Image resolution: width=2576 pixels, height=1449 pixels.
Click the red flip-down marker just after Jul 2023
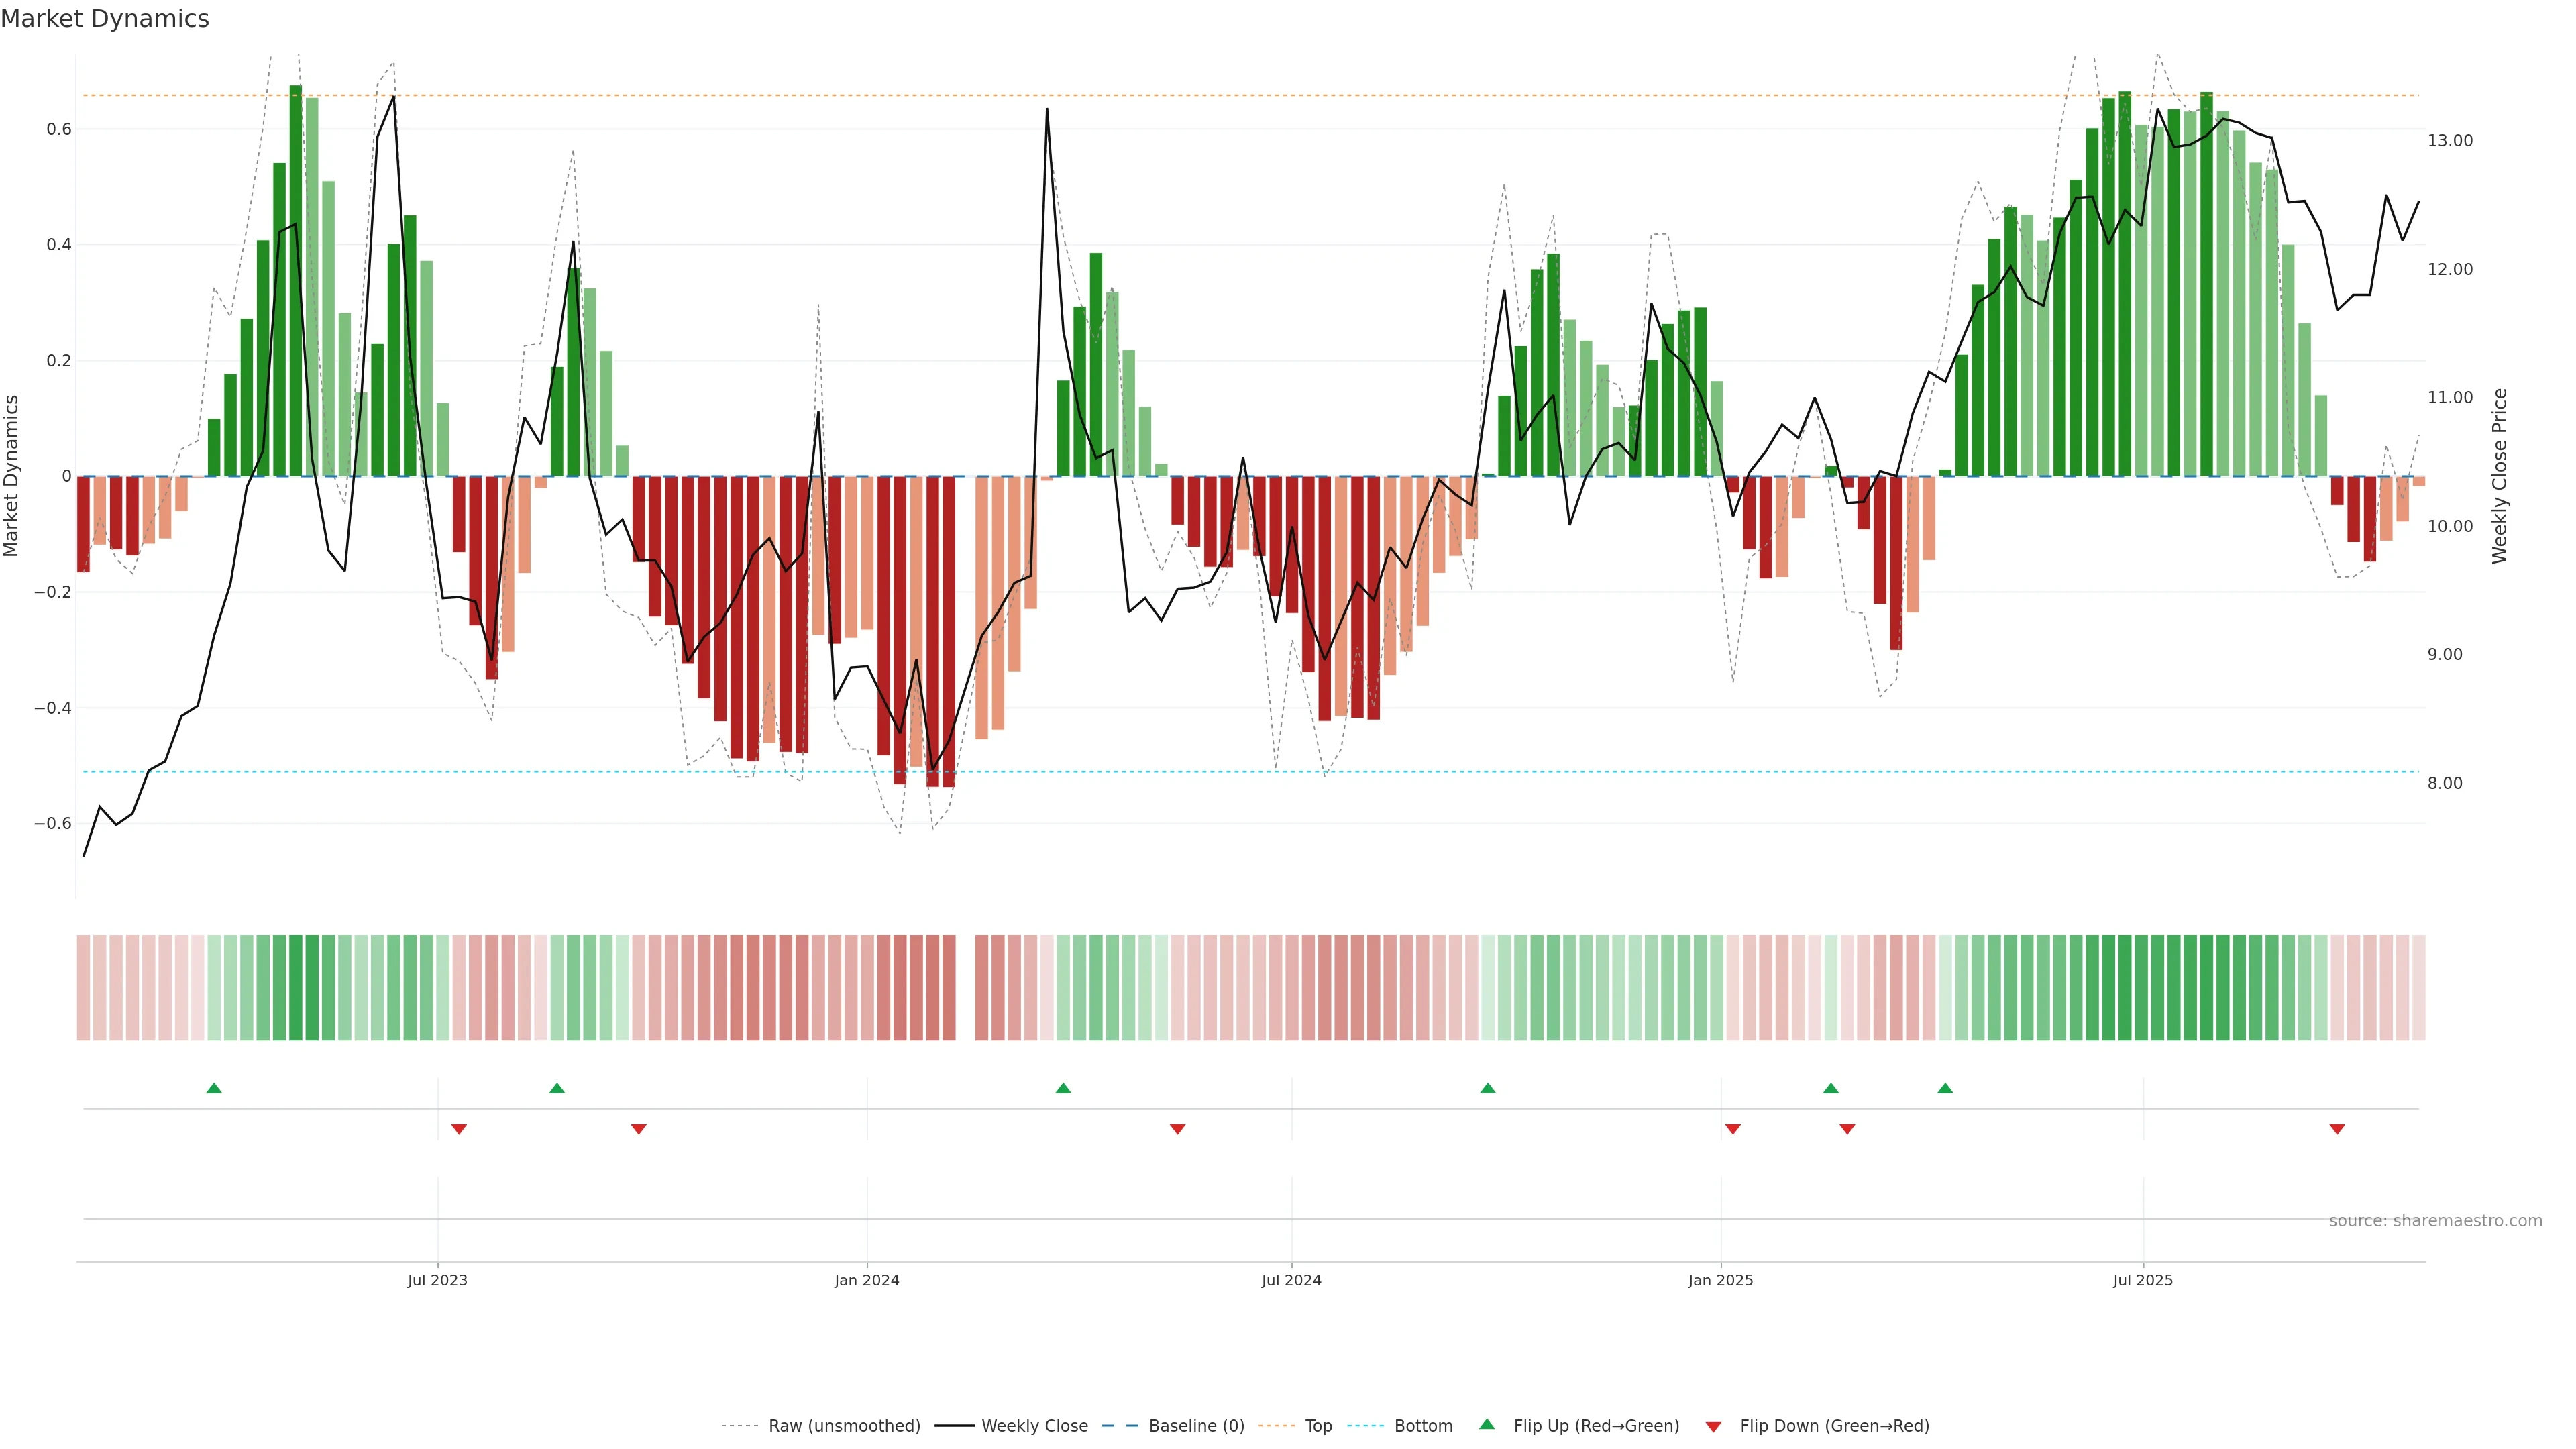(x=459, y=1129)
